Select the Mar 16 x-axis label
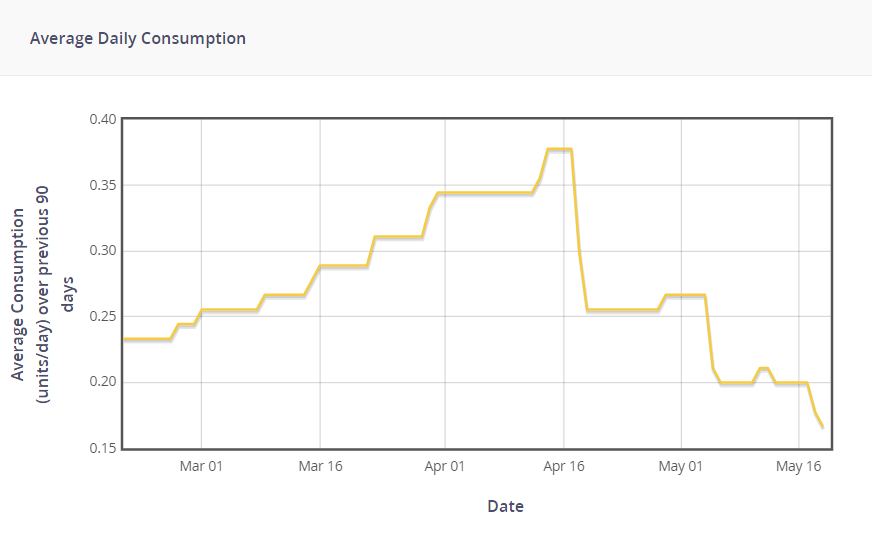The height and width of the screenshot is (536, 872). 320,466
